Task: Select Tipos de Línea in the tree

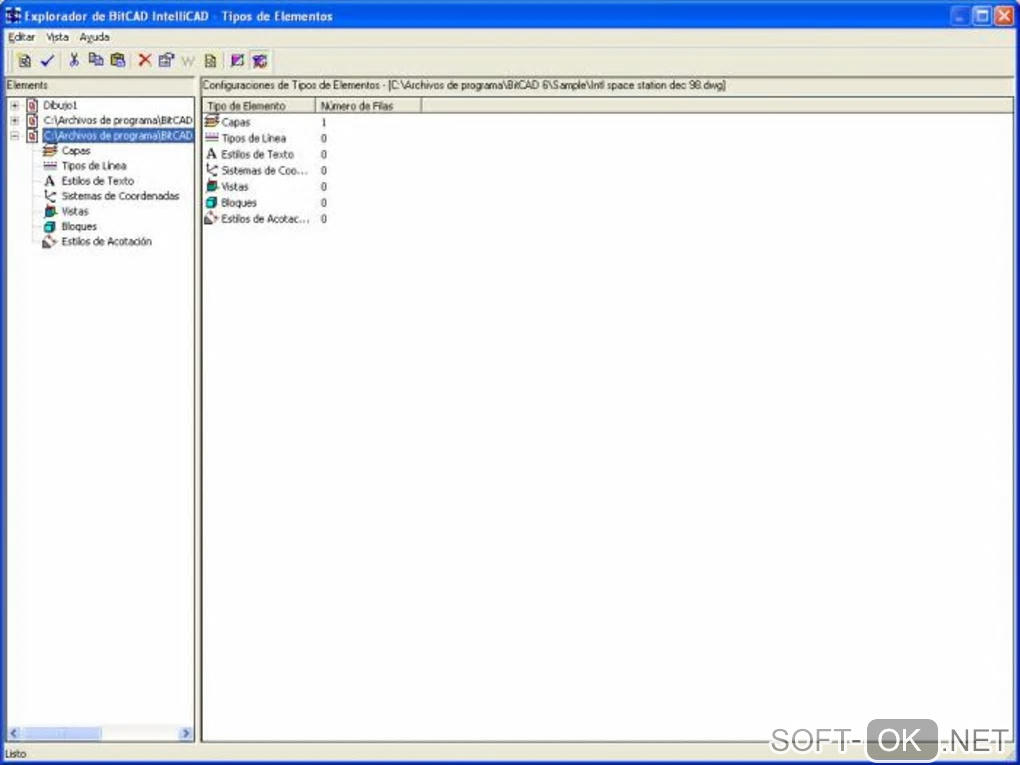Action: coord(94,166)
